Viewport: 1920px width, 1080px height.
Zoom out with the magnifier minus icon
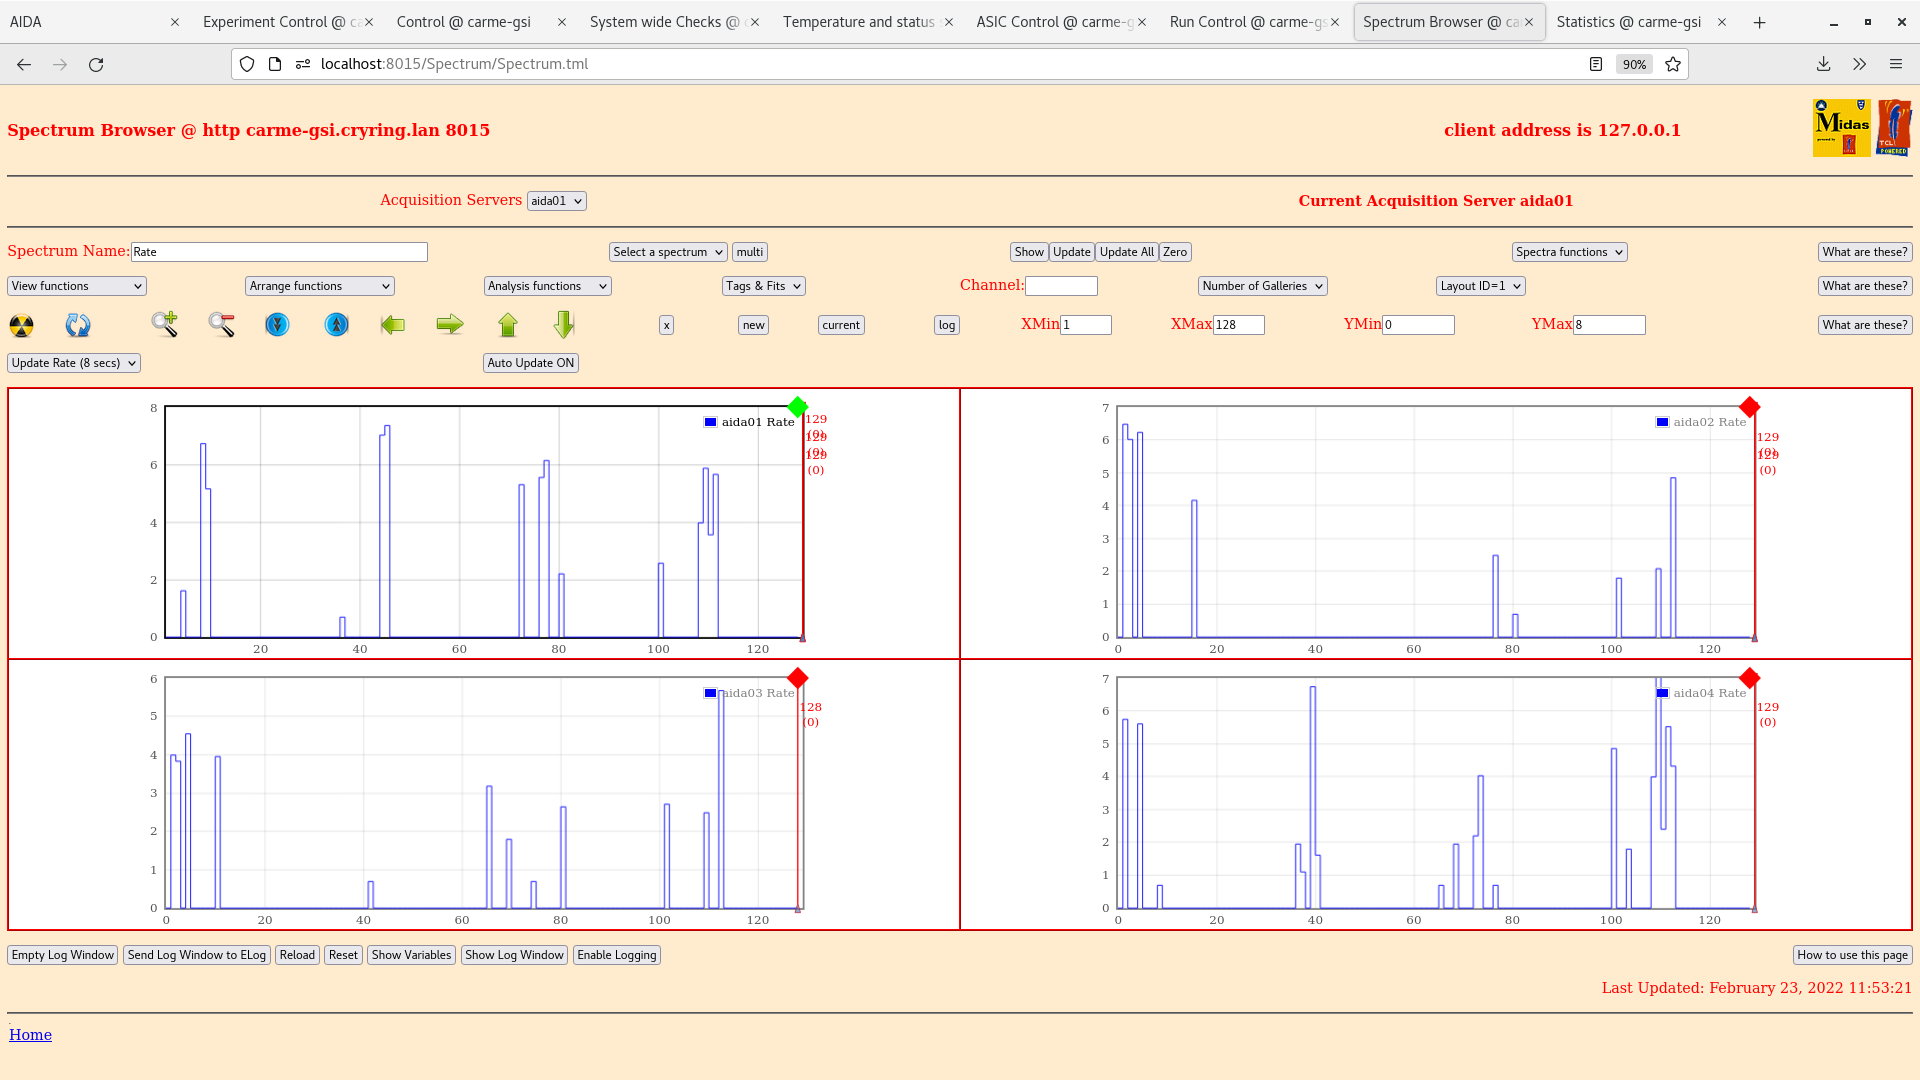(x=222, y=324)
